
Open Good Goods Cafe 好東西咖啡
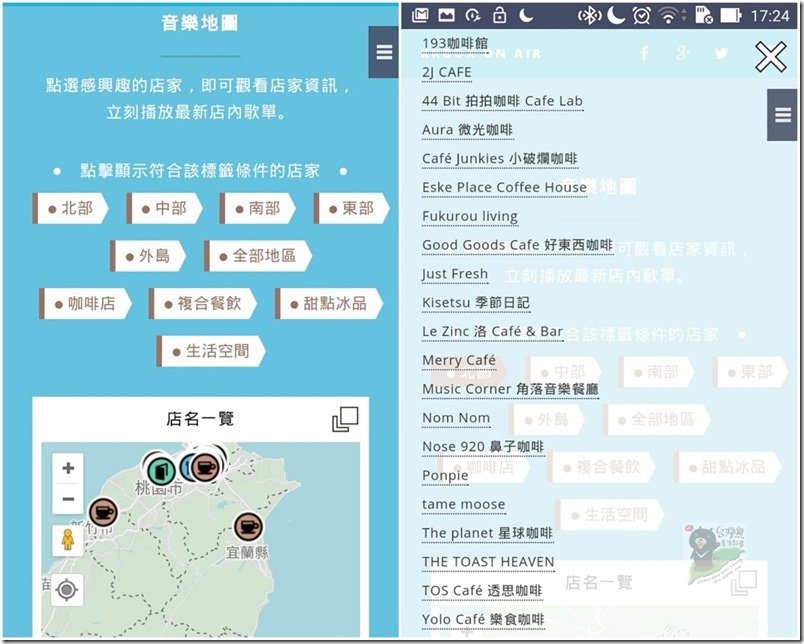[517, 245]
